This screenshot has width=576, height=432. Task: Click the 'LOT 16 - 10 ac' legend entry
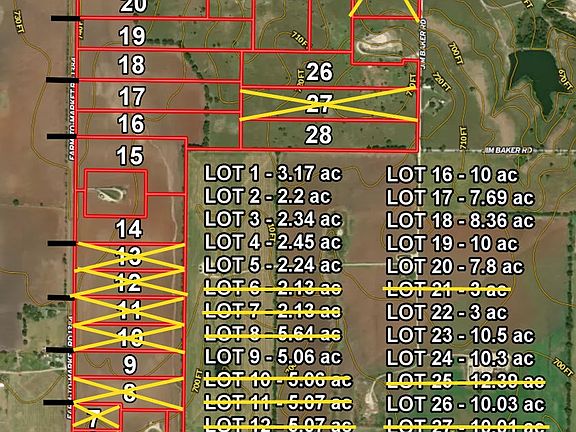(452, 174)
